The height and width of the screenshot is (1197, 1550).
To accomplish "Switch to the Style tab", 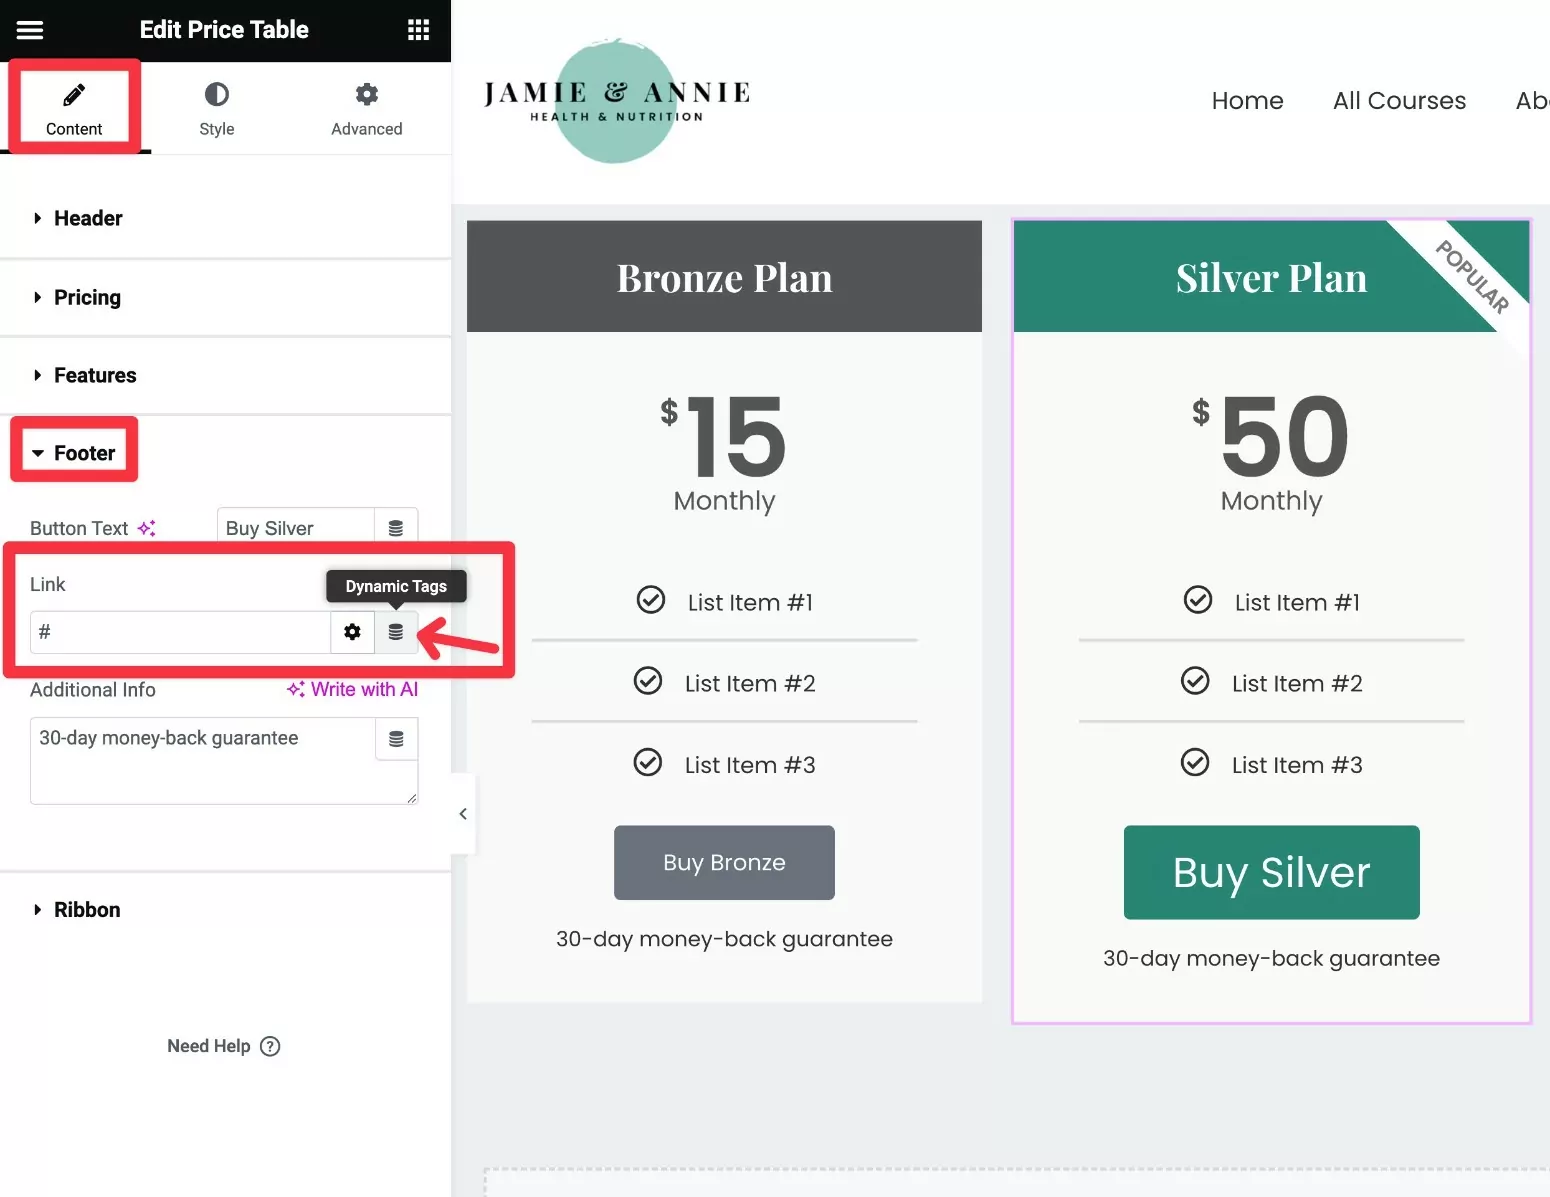I will point(216,108).
